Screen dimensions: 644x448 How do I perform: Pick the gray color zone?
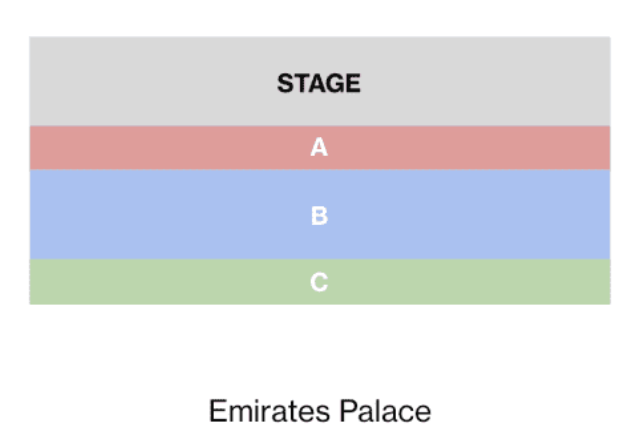(x=500, y=82)
